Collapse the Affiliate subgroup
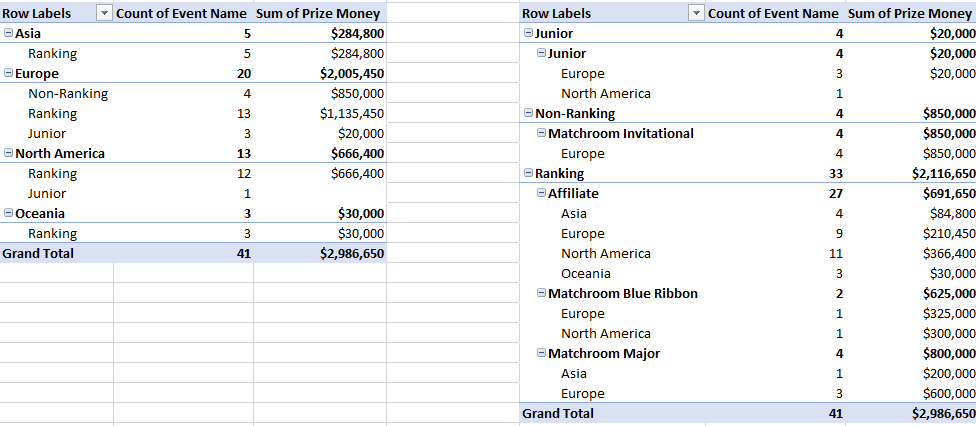The width and height of the screenshot is (976, 426). (542, 194)
